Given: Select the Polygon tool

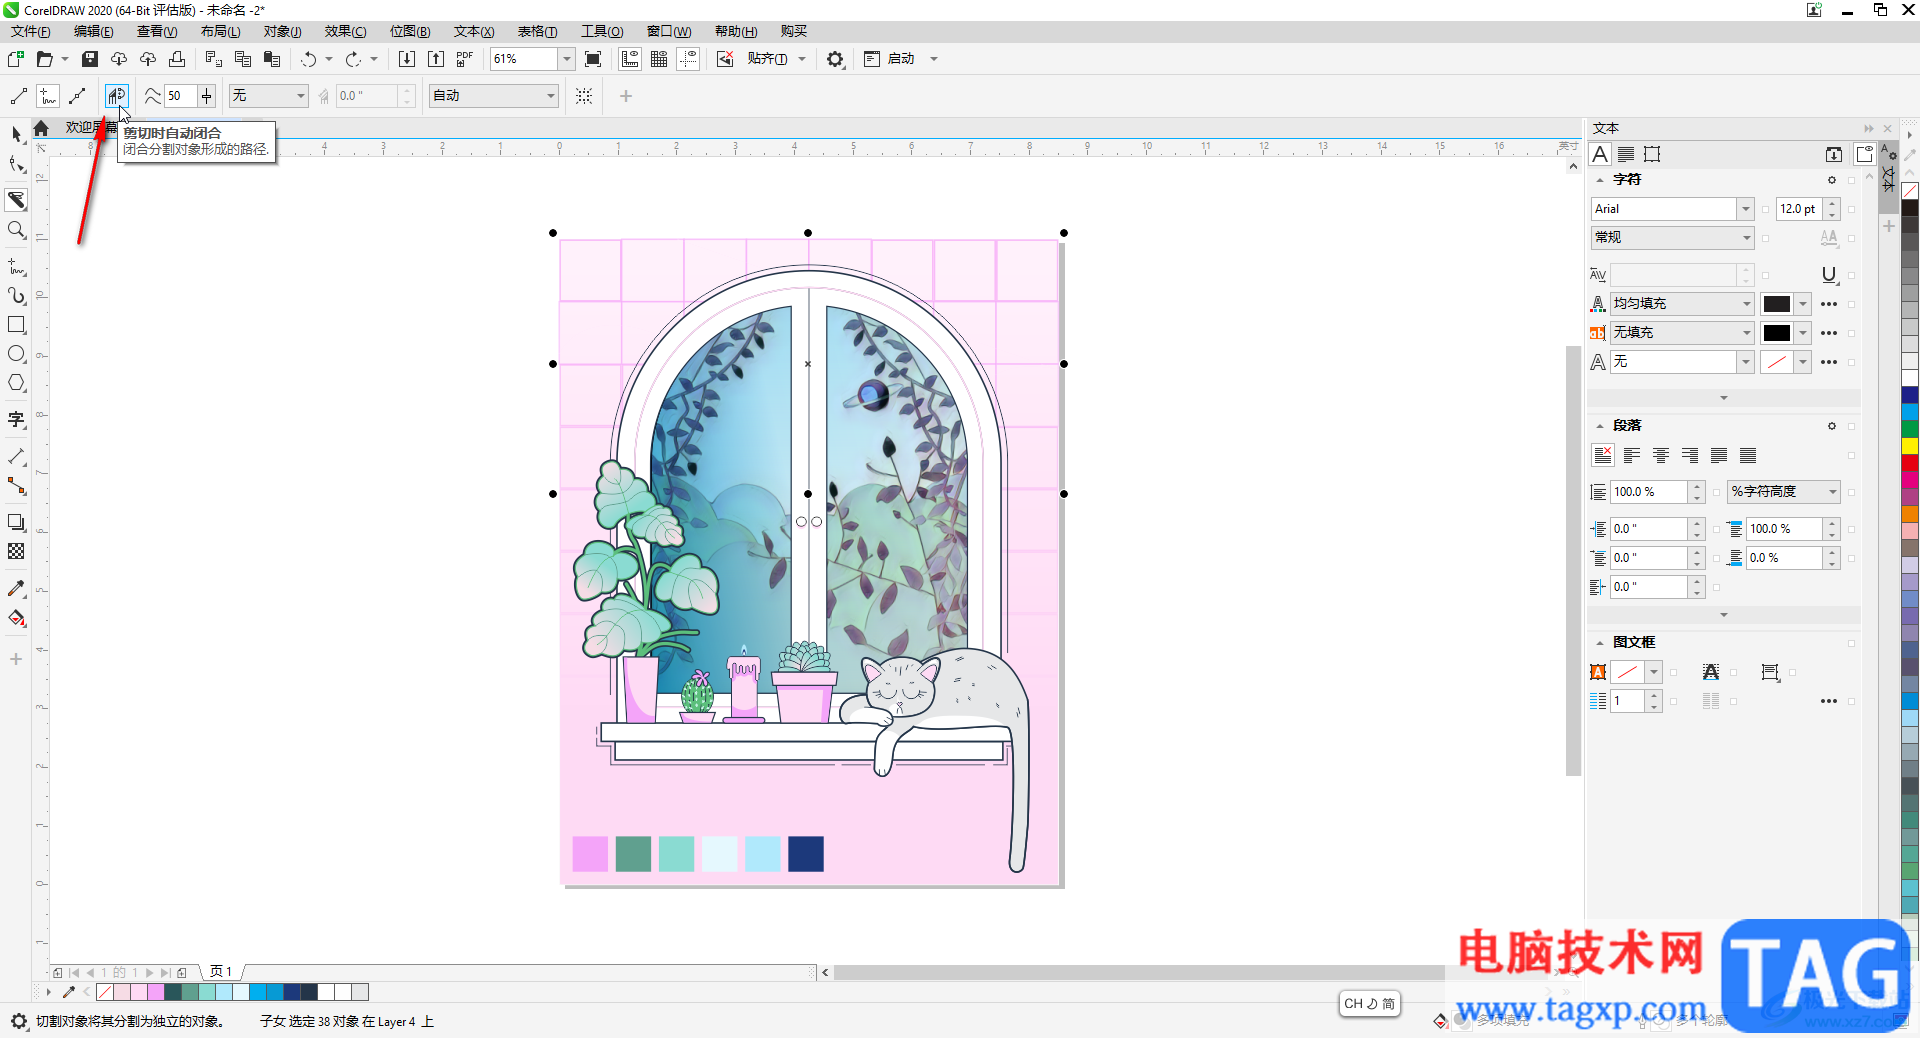Looking at the screenshot, I should tap(16, 383).
